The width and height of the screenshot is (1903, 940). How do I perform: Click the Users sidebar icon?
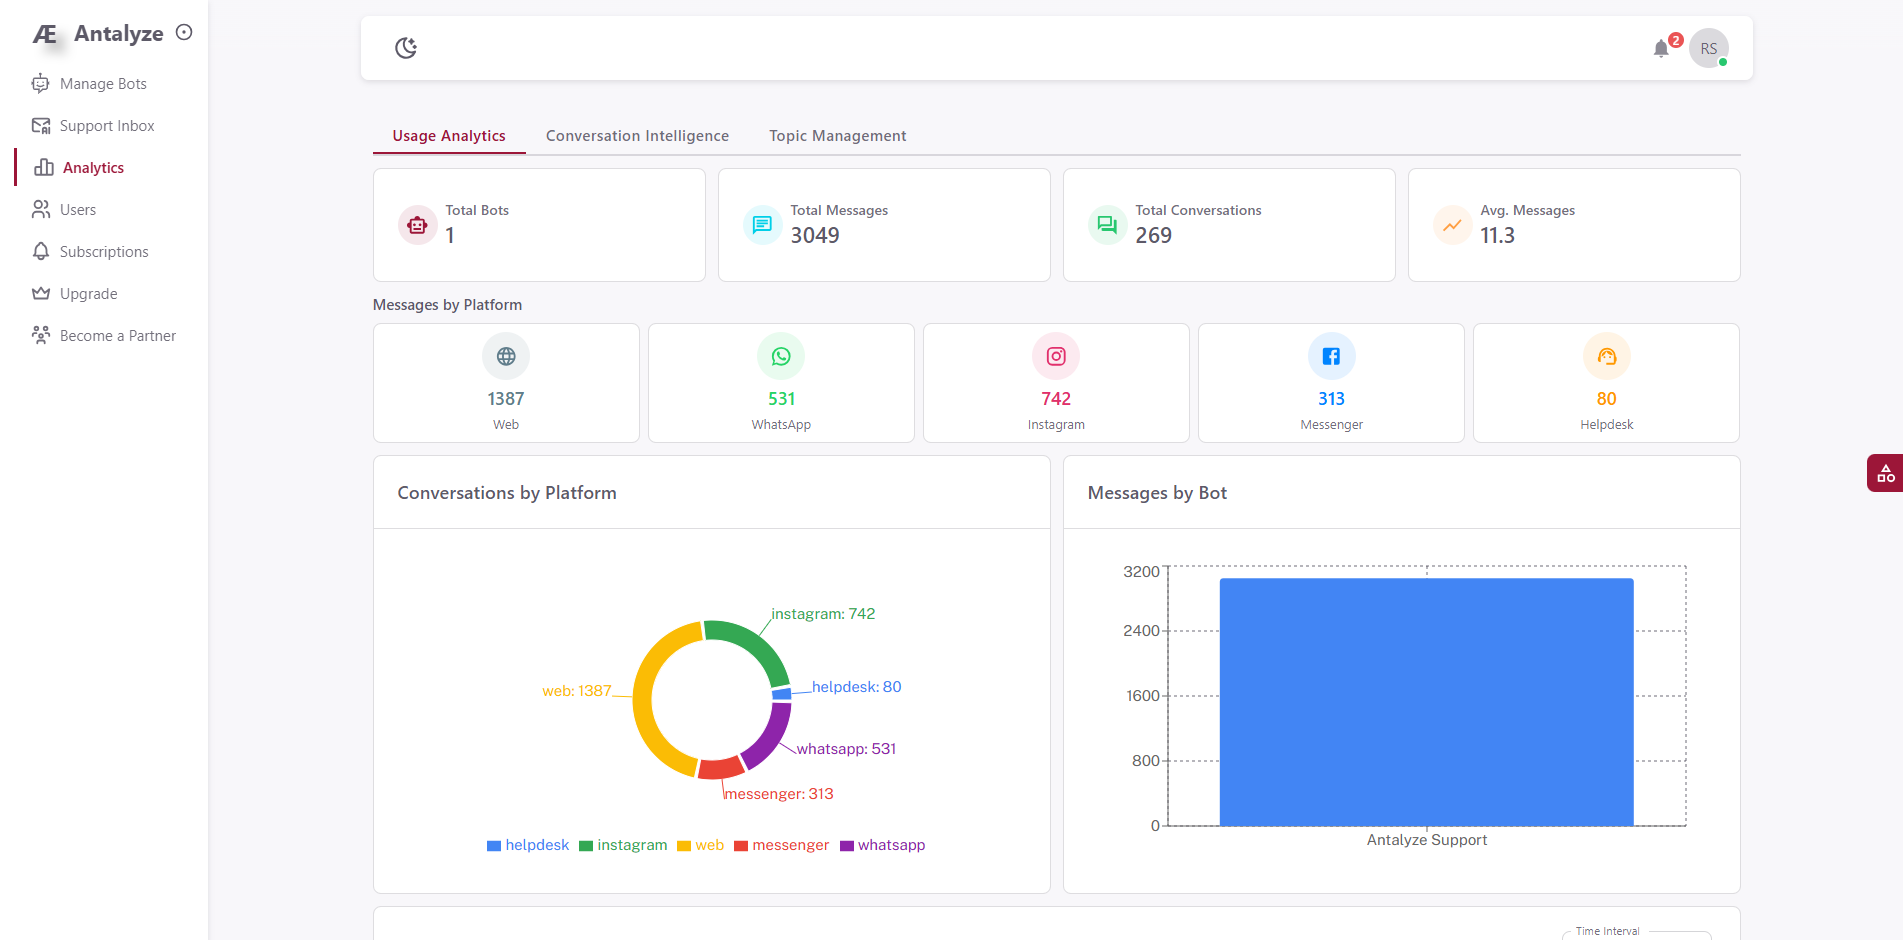pos(41,210)
